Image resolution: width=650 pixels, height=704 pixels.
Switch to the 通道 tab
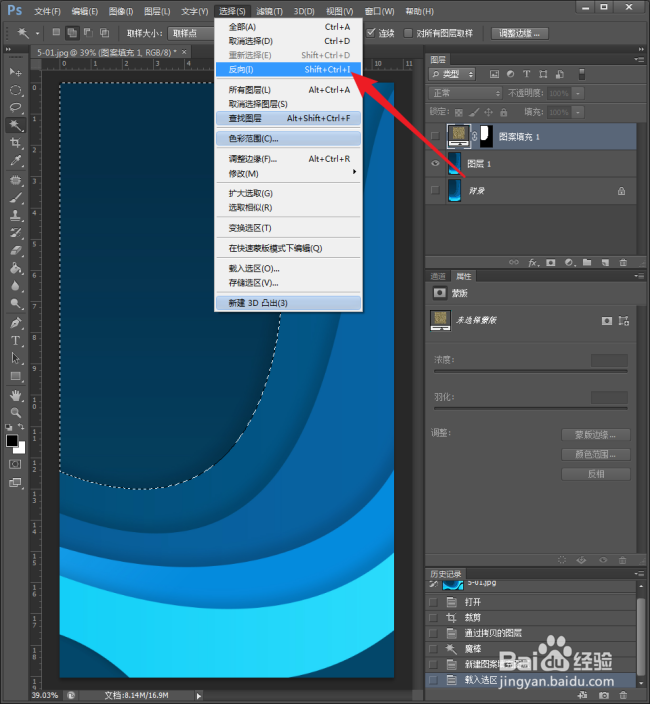point(438,276)
